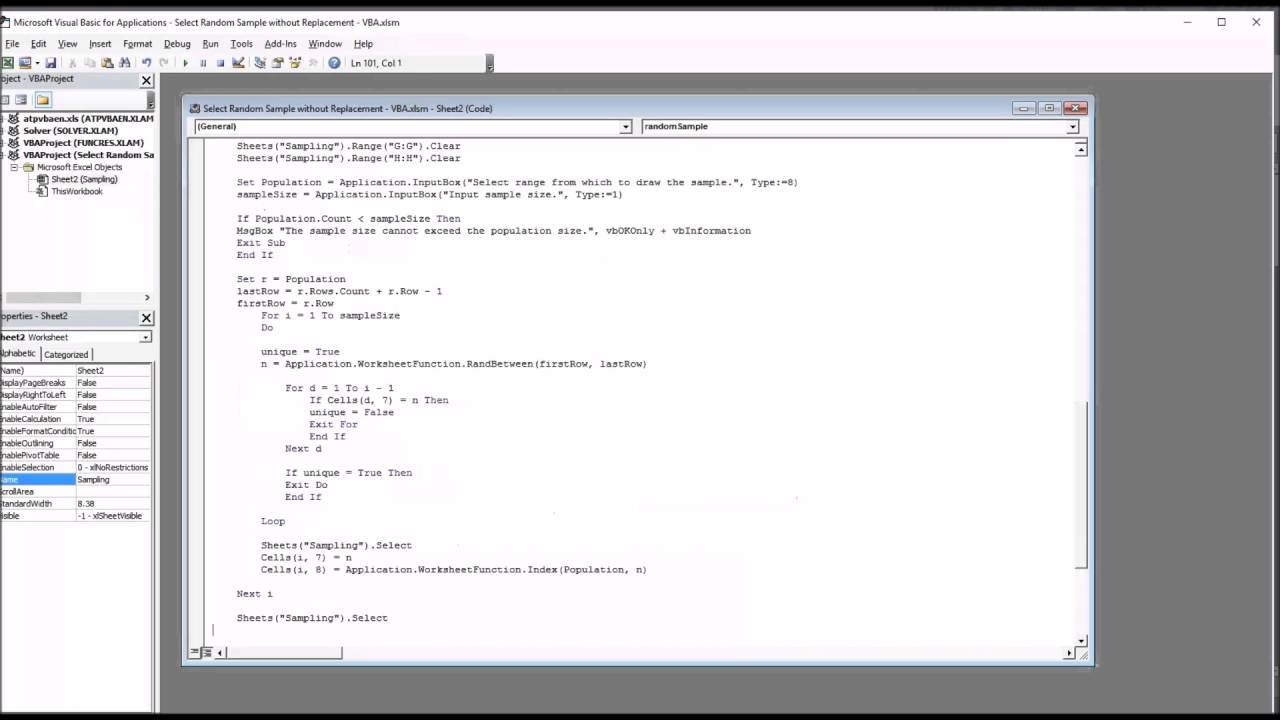This screenshot has height=720, width=1280.
Task: Open the Sheet2 Worksheet object dropdown
Action: tap(145, 337)
